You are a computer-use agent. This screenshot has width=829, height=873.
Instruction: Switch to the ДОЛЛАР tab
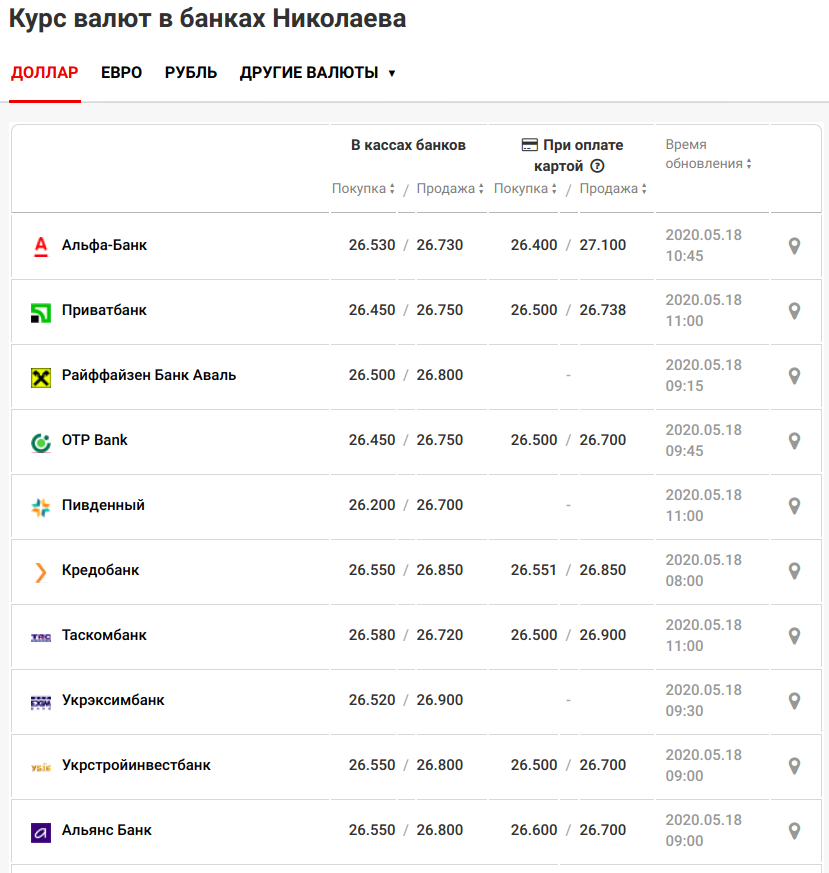point(45,73)
